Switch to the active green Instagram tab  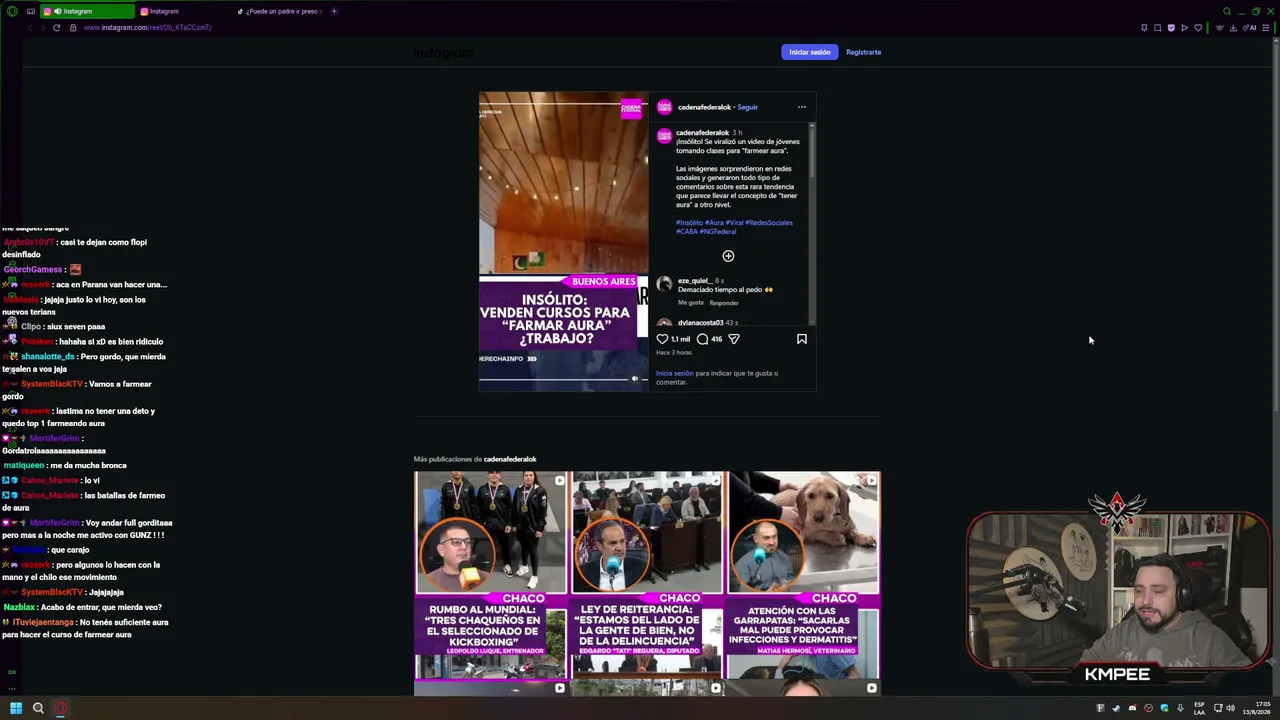(x=87, y=11)
